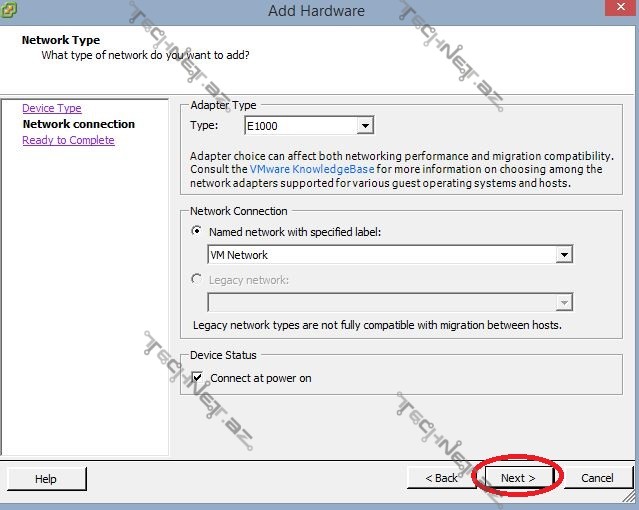Jump to Ready to Complete step
The height and width of the screenshot is (510, 639).
[x=68, y=140]
